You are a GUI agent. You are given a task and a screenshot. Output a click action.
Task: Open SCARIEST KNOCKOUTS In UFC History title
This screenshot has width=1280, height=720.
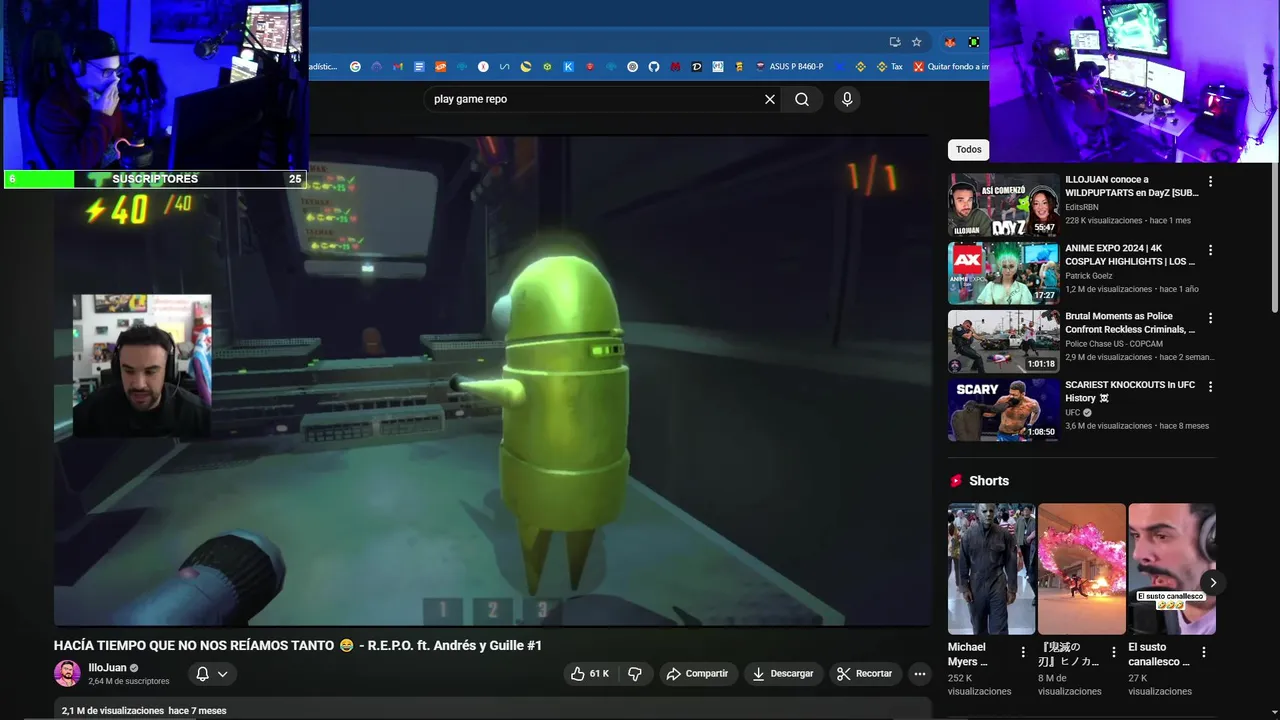(1130, 391)
